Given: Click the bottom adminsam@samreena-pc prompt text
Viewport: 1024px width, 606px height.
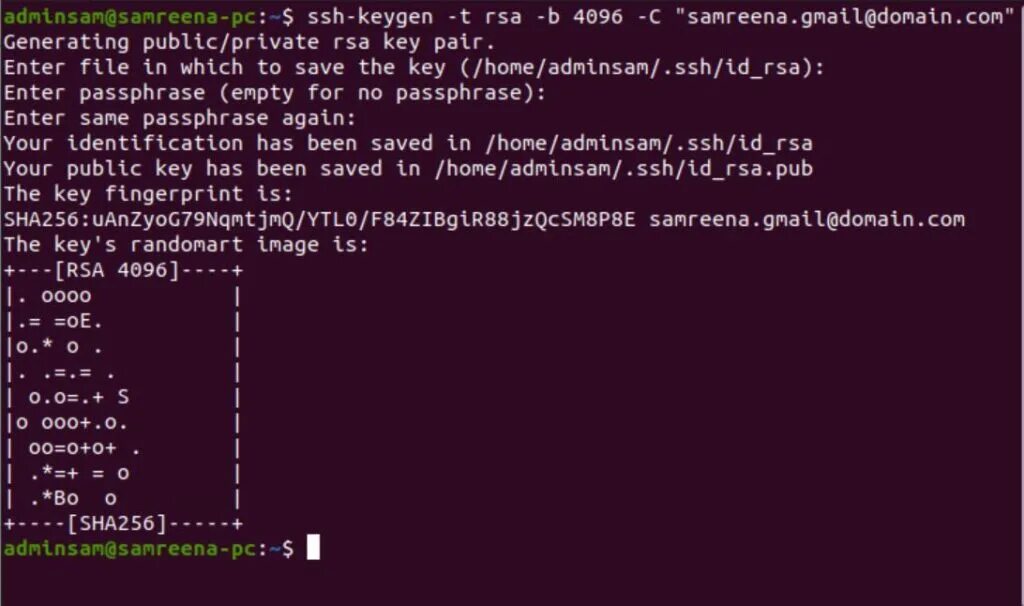Looking at the screenshot, I should [x=130, y=548].
